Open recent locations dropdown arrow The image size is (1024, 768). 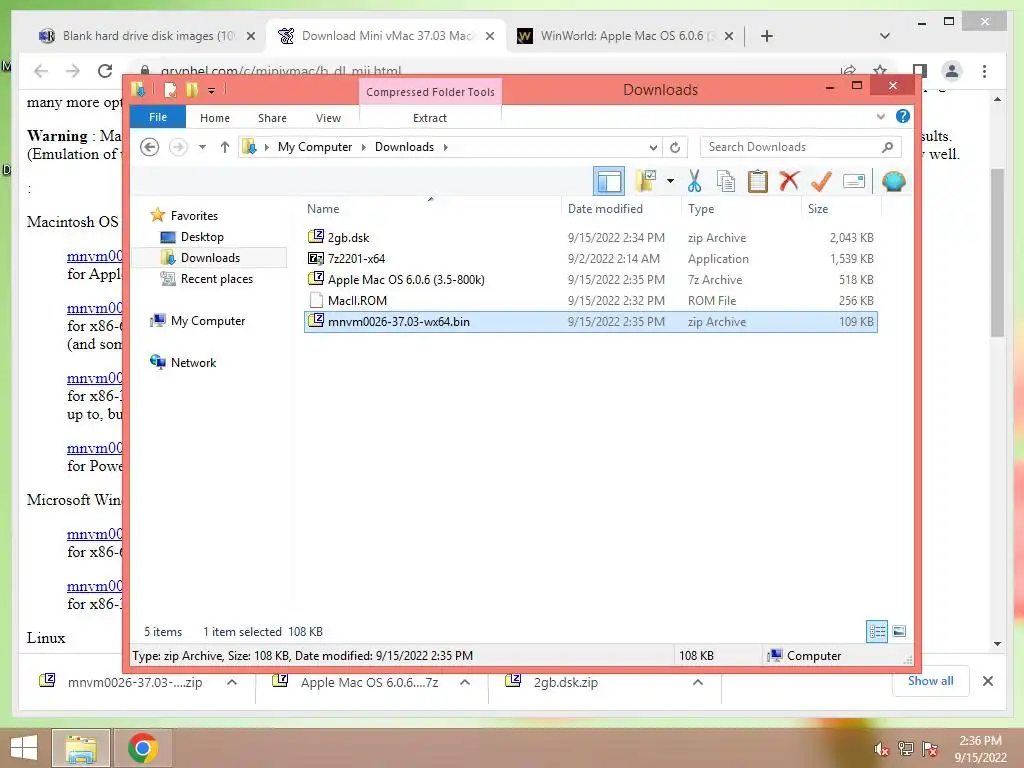click(202, 147)
